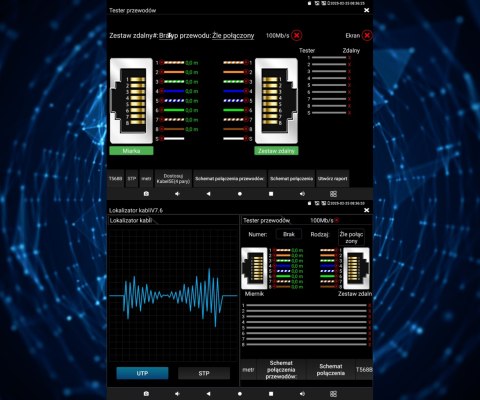Click the cable locator waveform graph

point(173,295)
